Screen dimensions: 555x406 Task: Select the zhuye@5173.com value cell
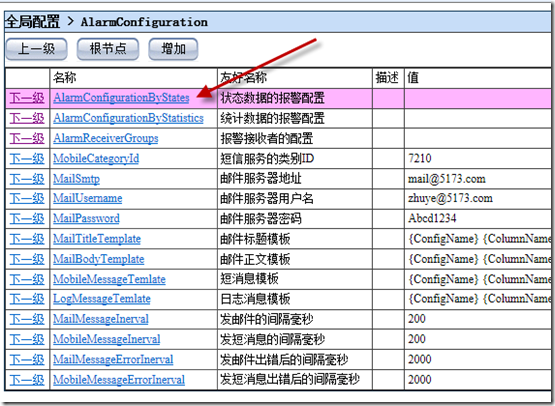(478, 198)
